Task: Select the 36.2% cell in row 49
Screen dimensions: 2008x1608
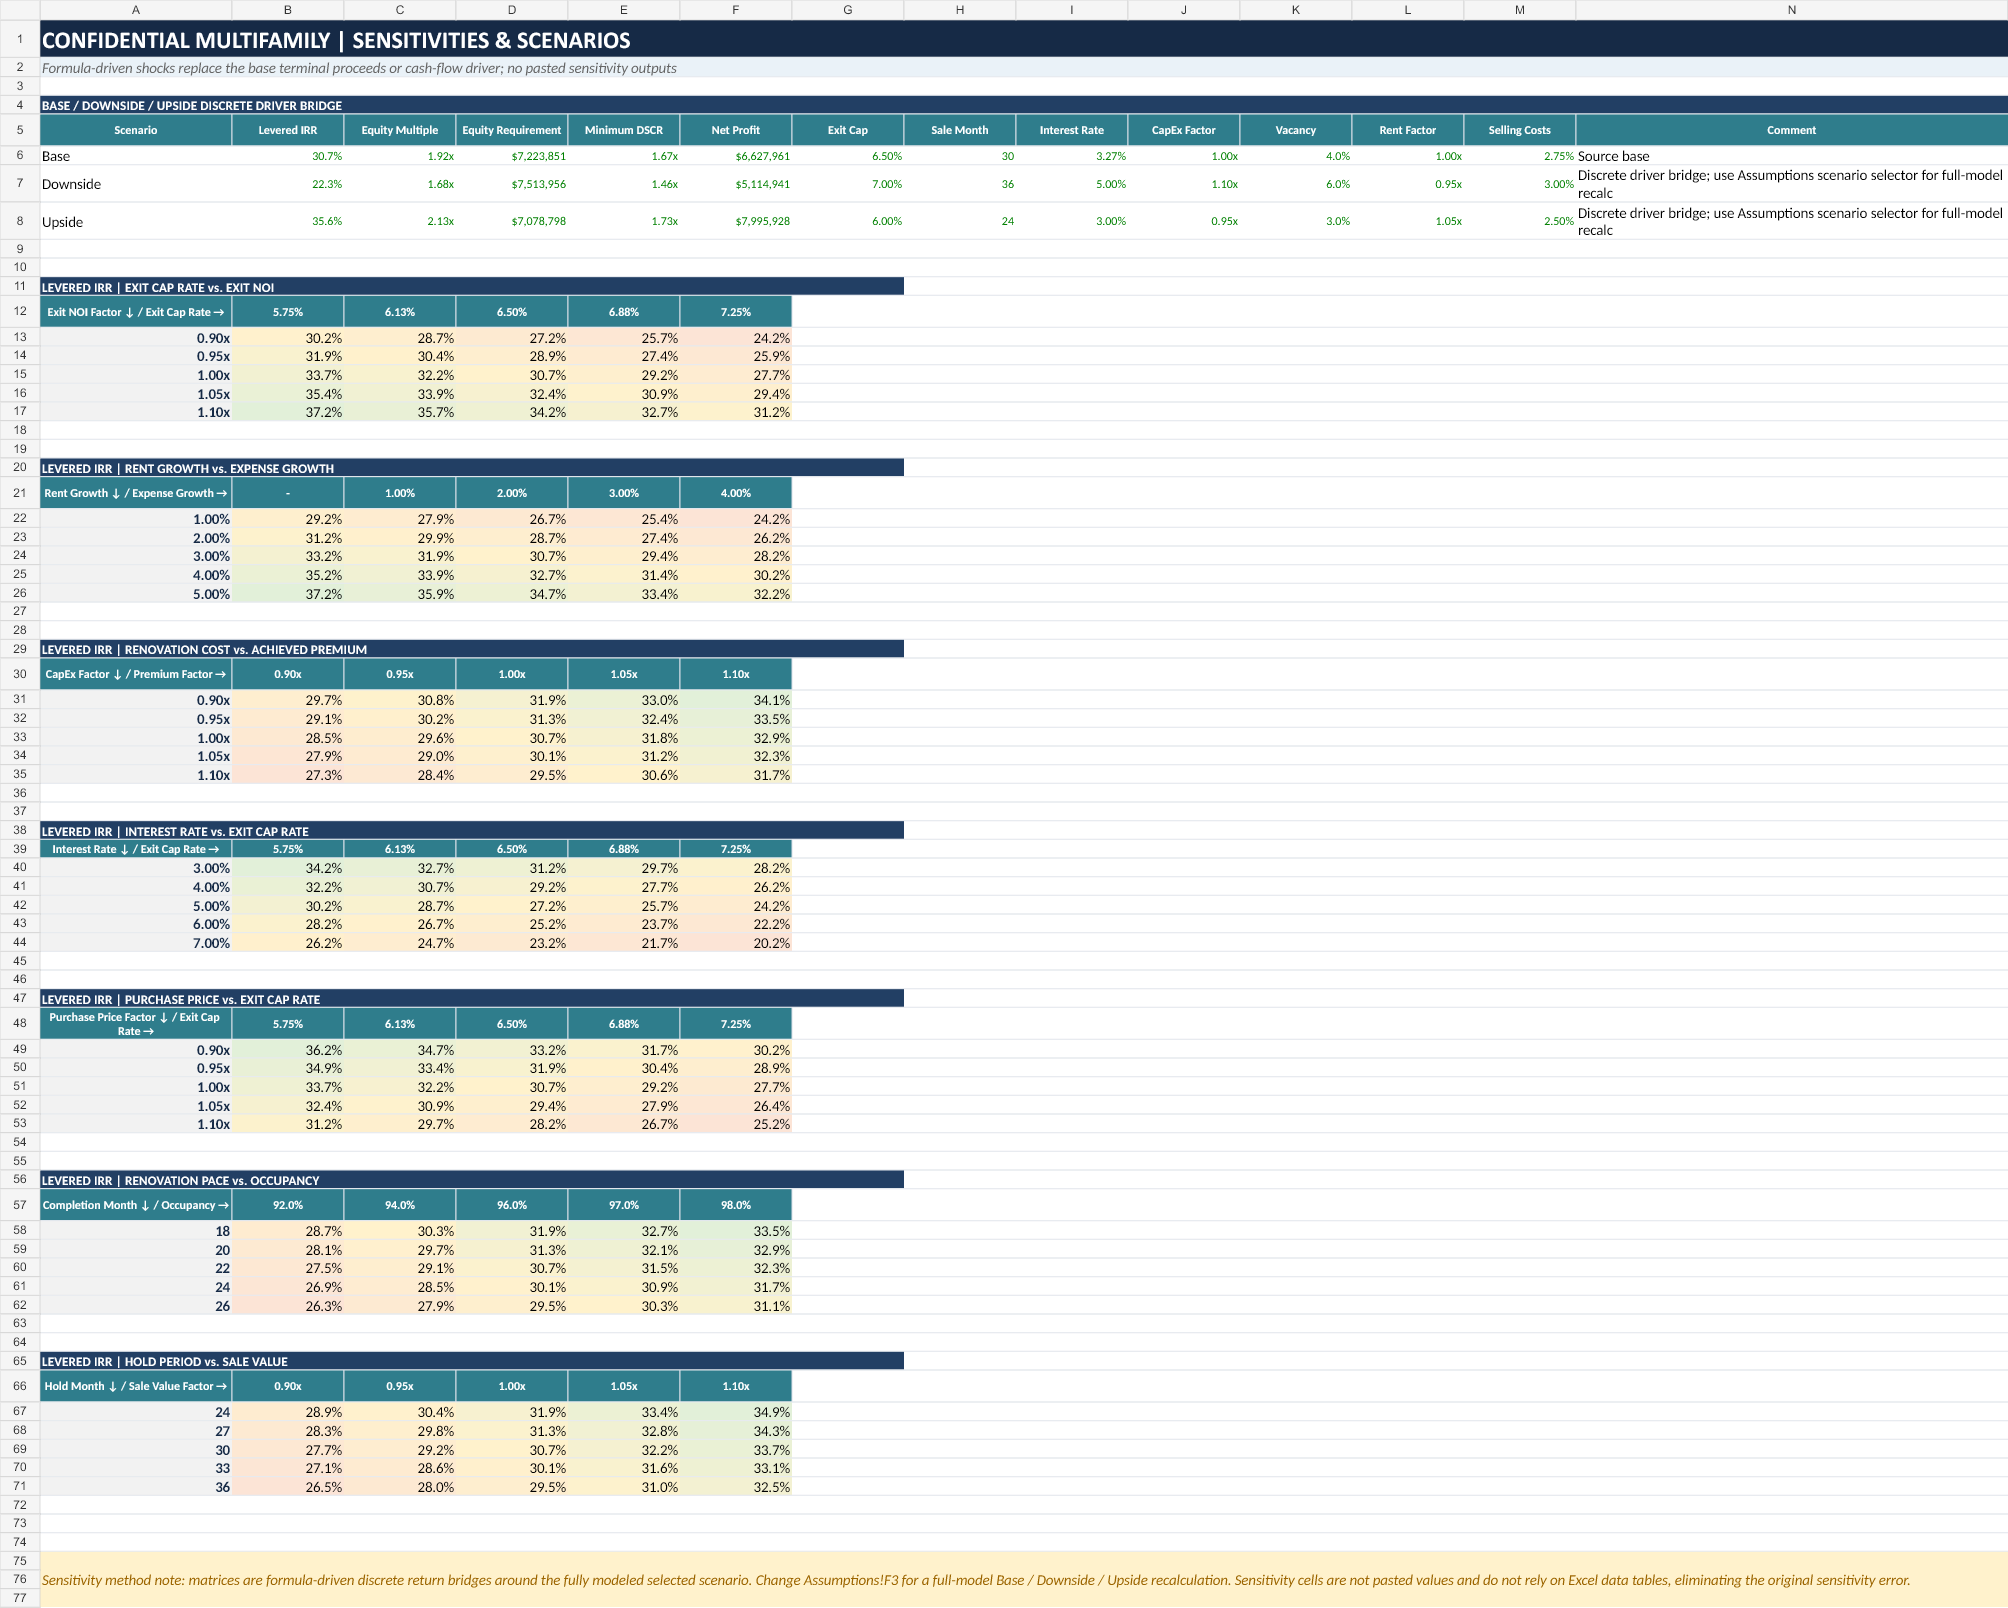Action: click(288, 1050)
